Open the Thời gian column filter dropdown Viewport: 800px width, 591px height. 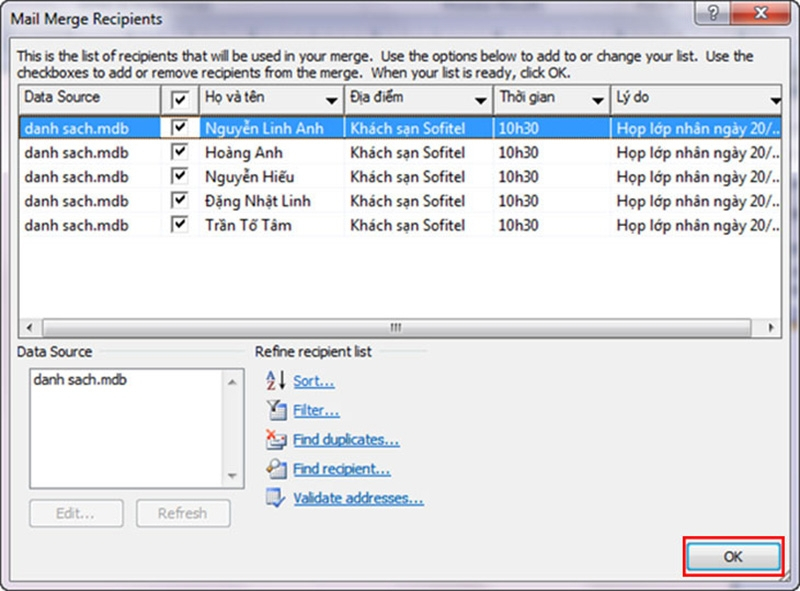click(x=597, y=101)
